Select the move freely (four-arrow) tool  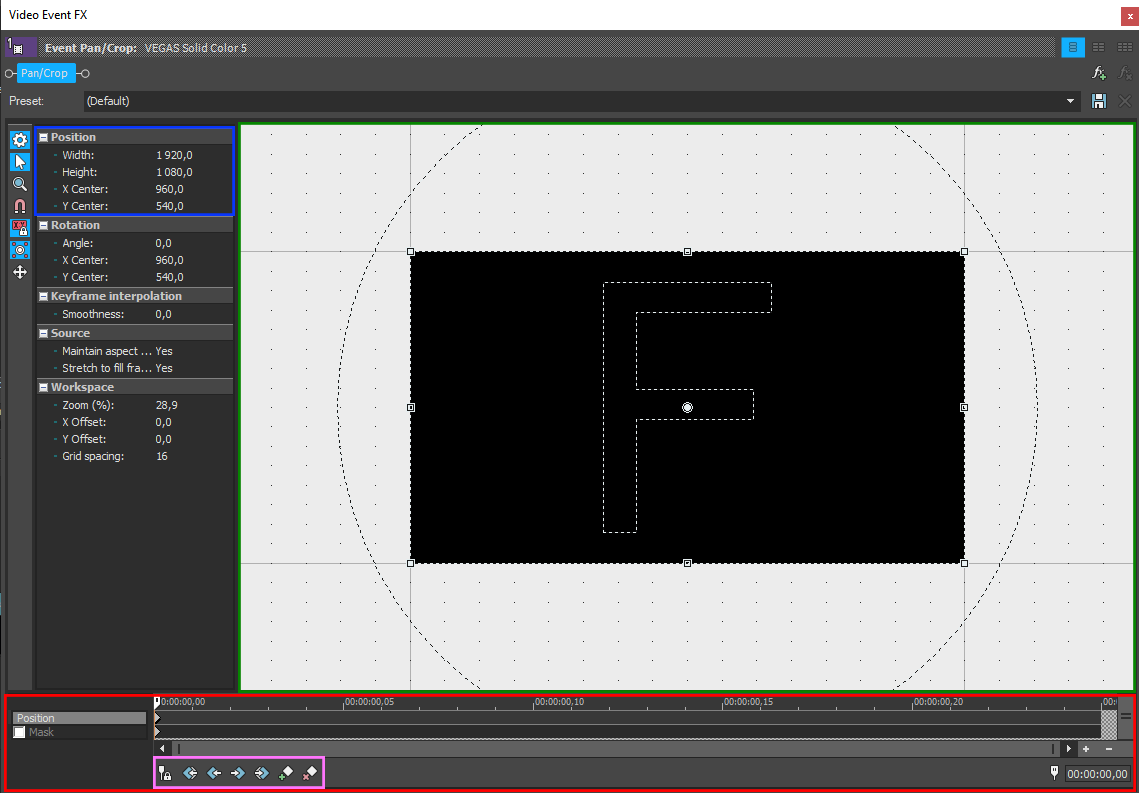pos(19,272)
